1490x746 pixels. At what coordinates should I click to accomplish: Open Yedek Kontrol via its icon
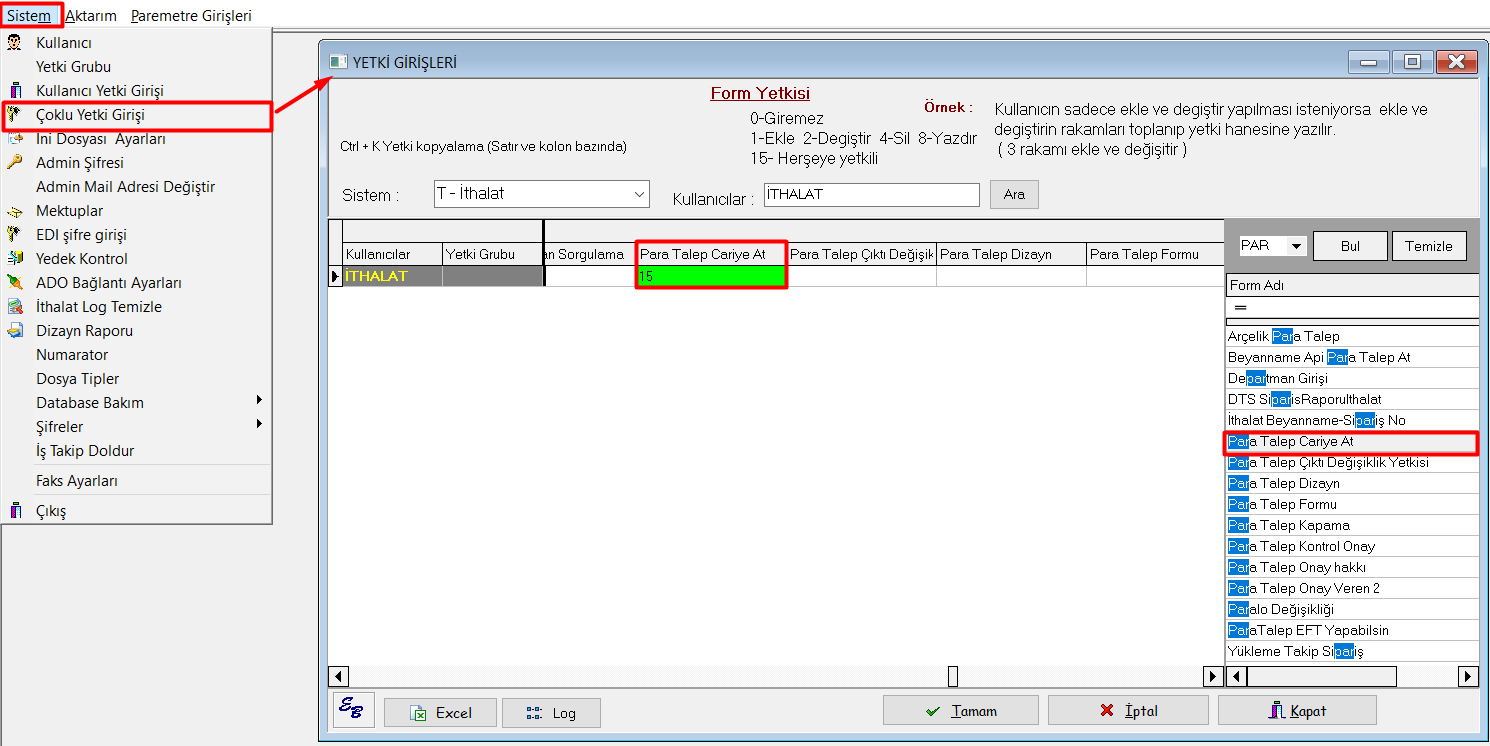click(x=14, y=259)
